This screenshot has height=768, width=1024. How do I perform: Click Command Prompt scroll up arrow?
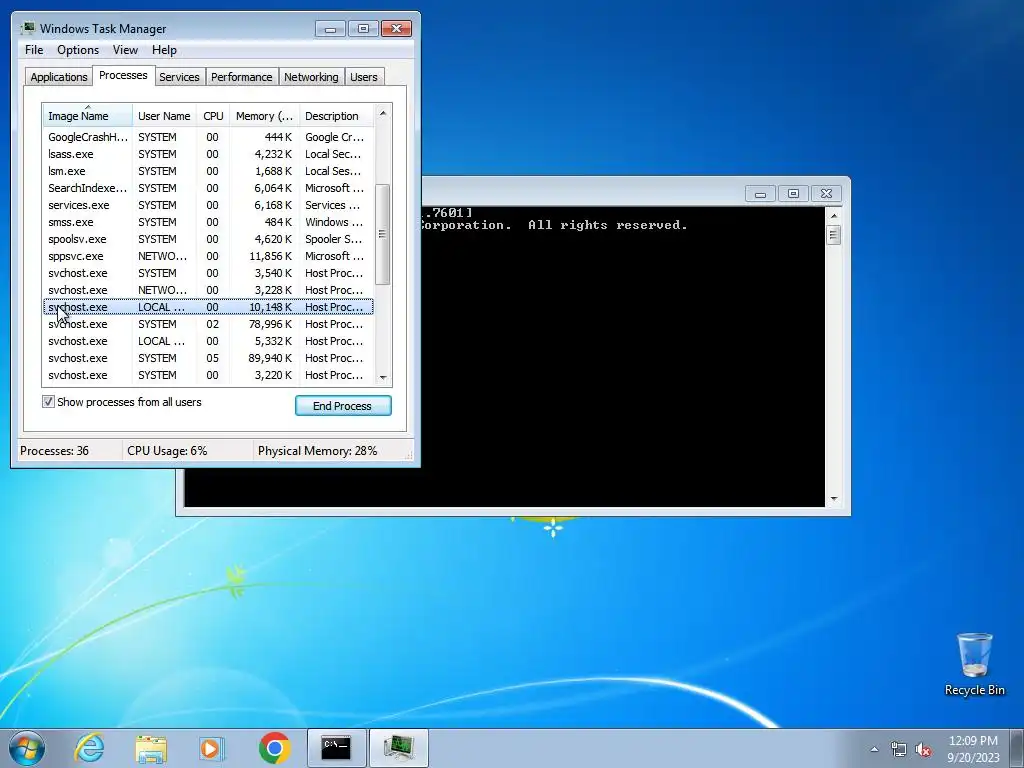pyautogui.click(x=833, y=216)
